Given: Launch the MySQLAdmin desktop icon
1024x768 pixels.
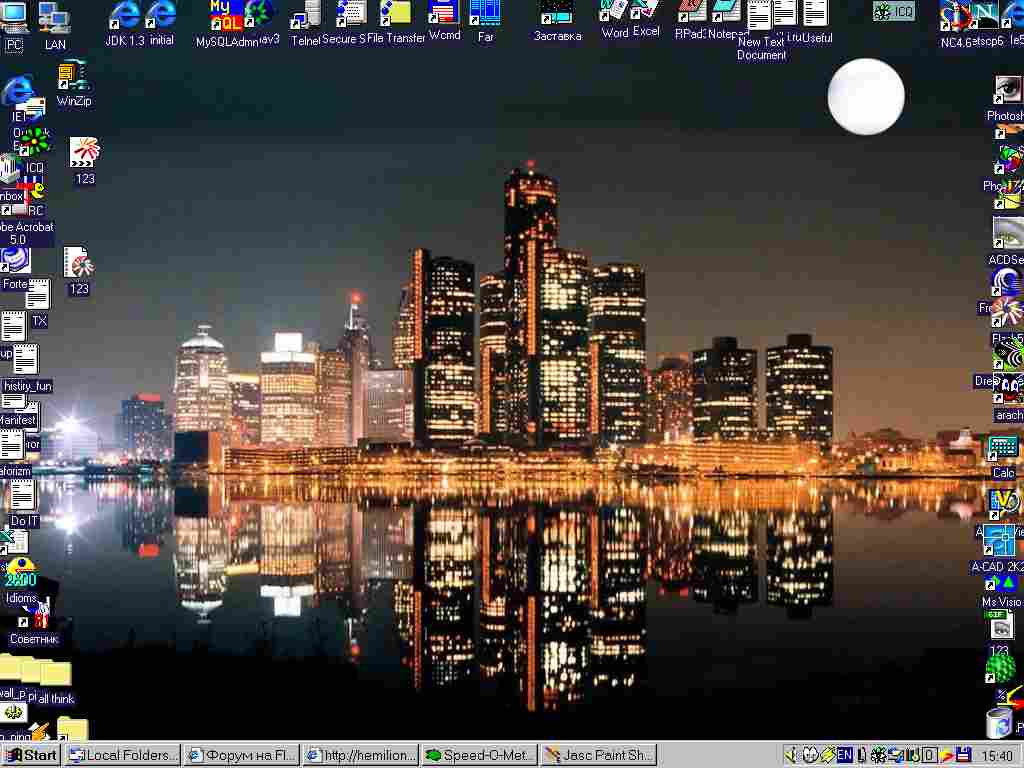Looking at the screenshot, I should (x=226, y=22).
